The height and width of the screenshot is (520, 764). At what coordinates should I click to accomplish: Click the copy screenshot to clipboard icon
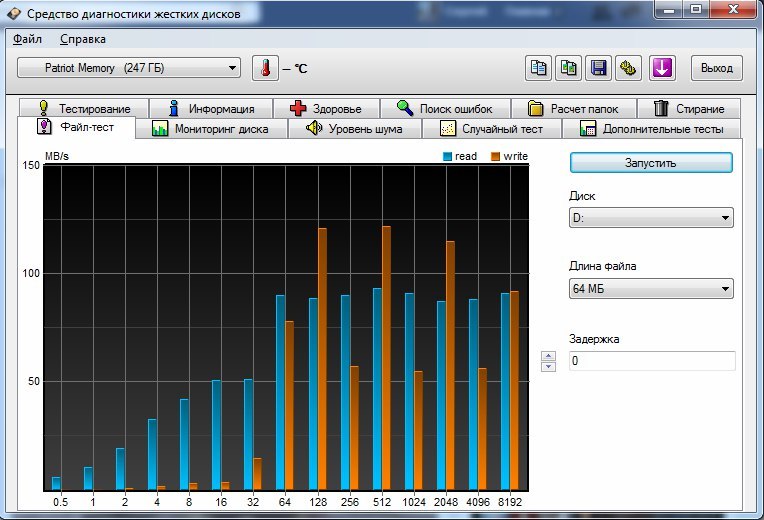coord(569,68)
